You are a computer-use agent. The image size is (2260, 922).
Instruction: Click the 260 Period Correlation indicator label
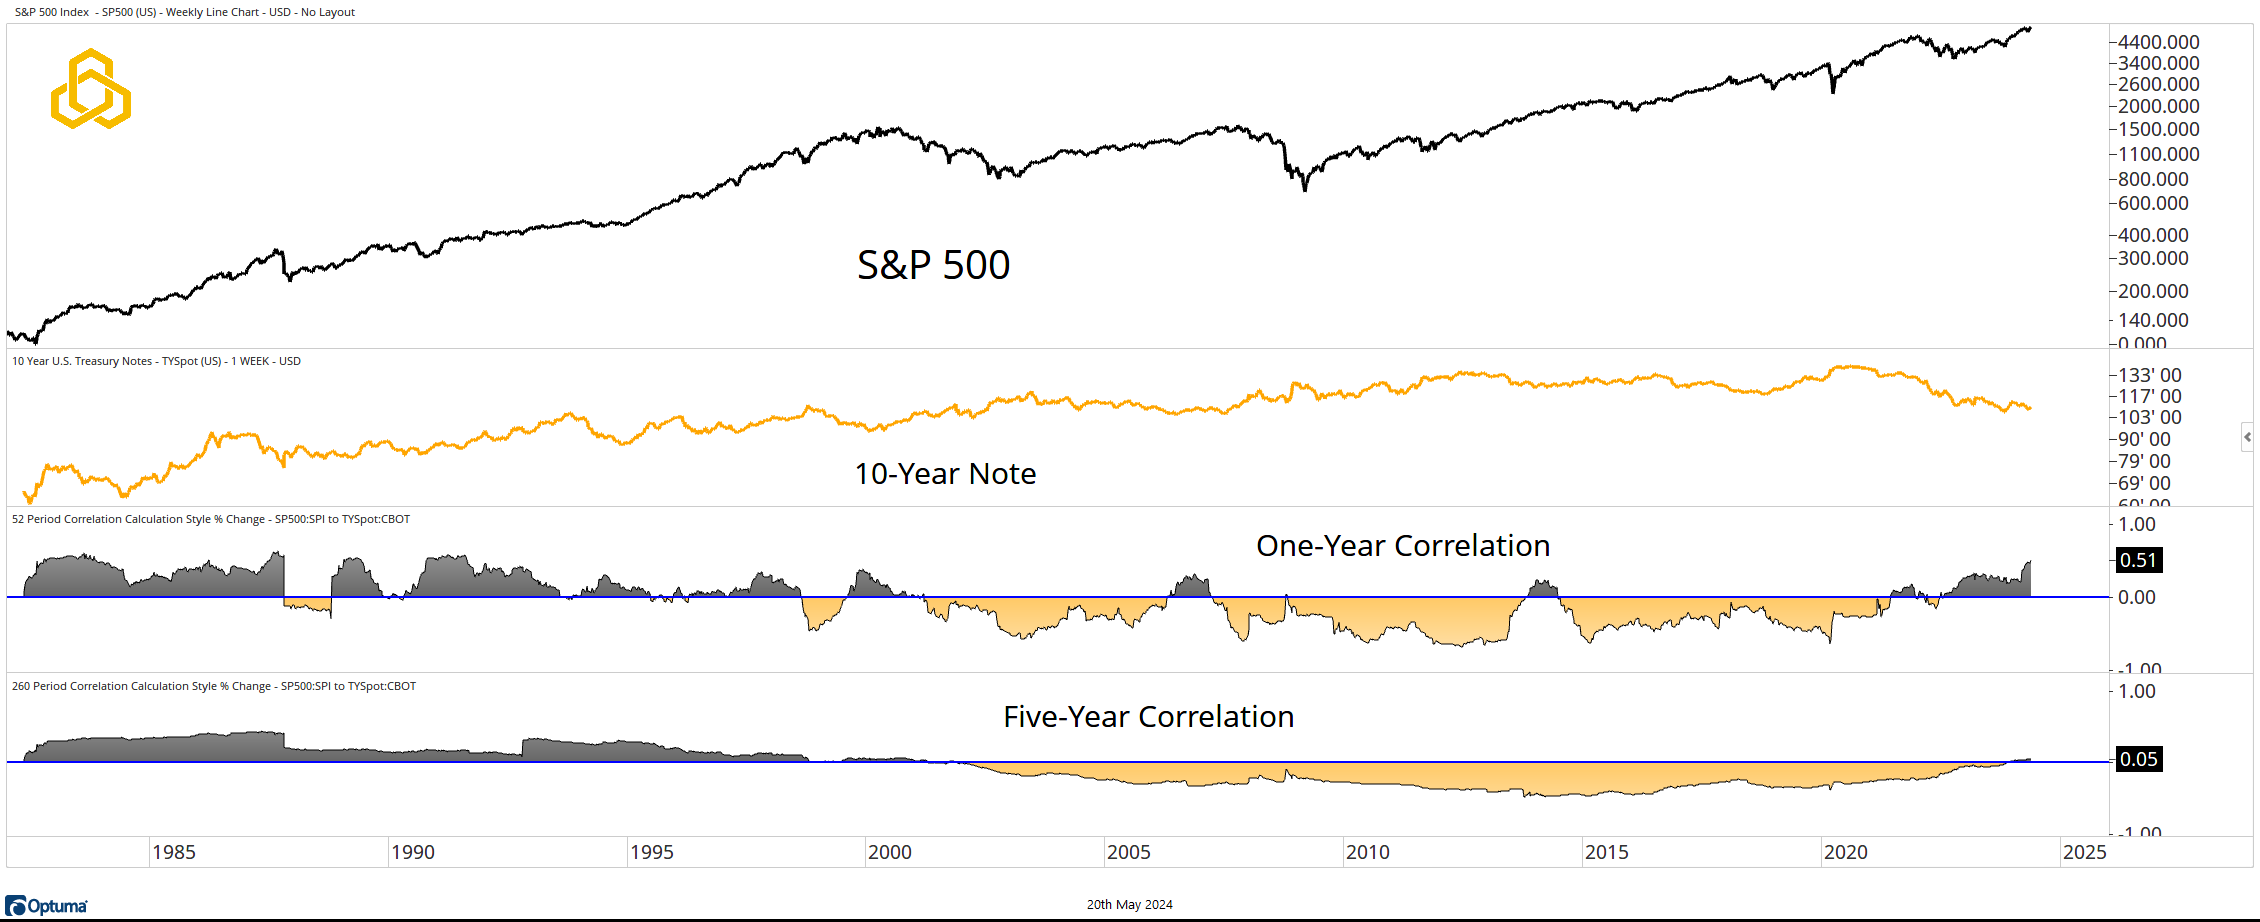pyautogui.click(x=213, y=686)
